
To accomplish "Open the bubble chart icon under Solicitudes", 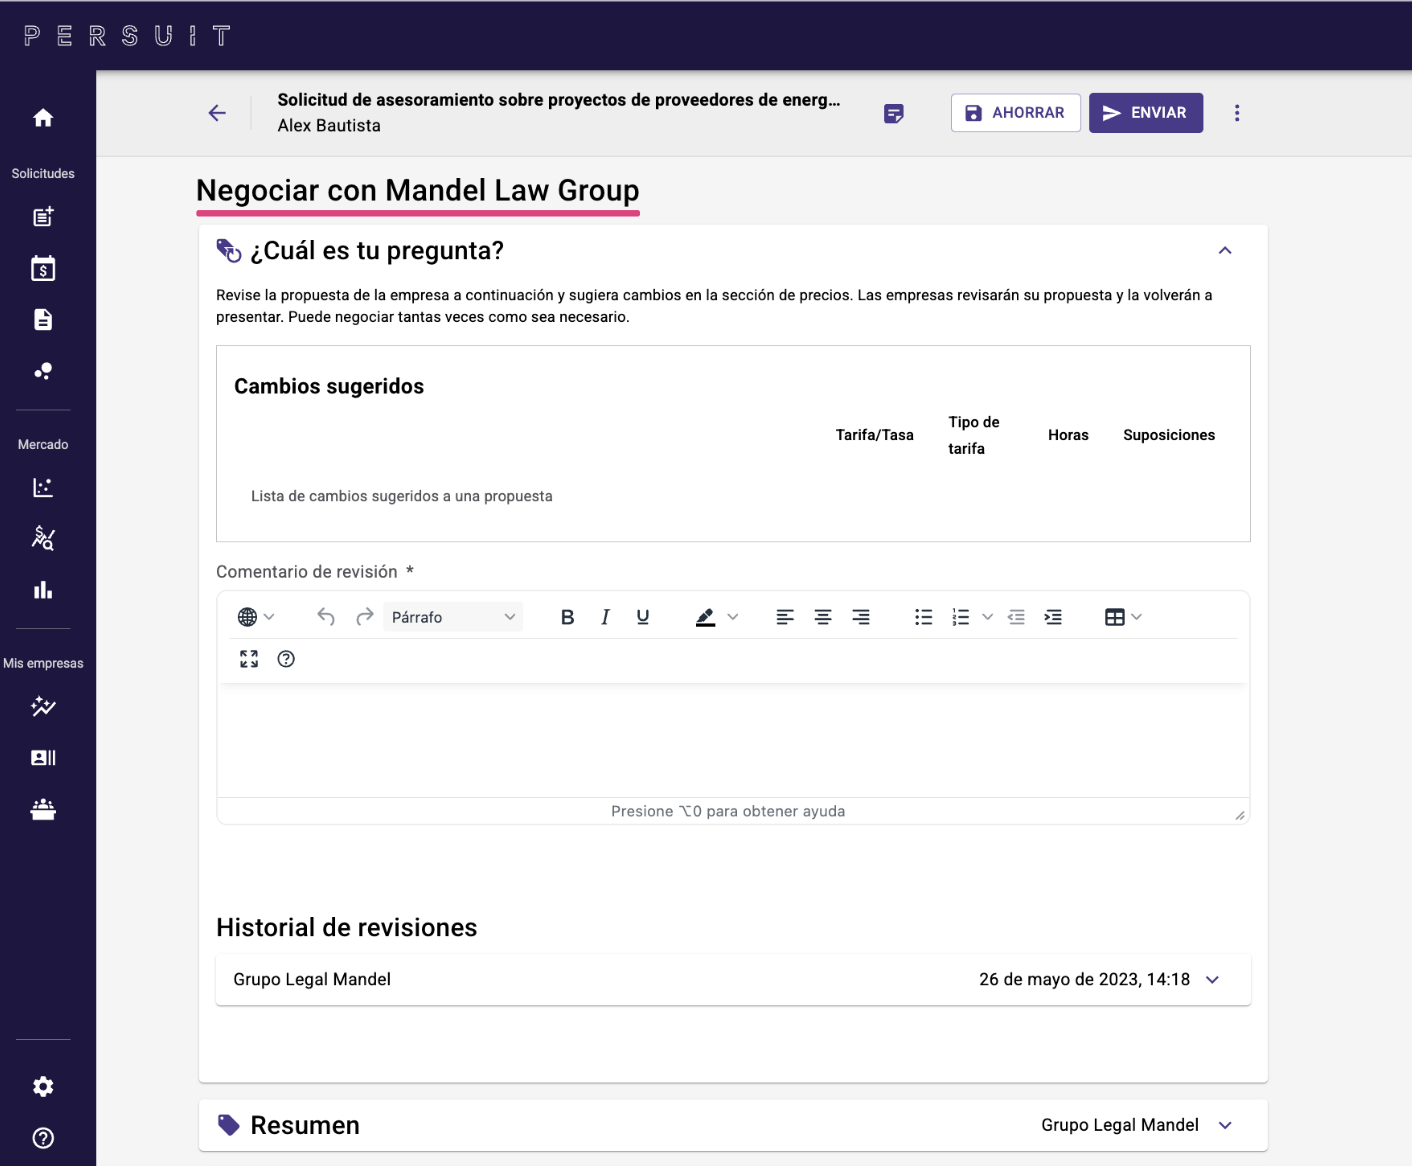I will tap(43, 371).
